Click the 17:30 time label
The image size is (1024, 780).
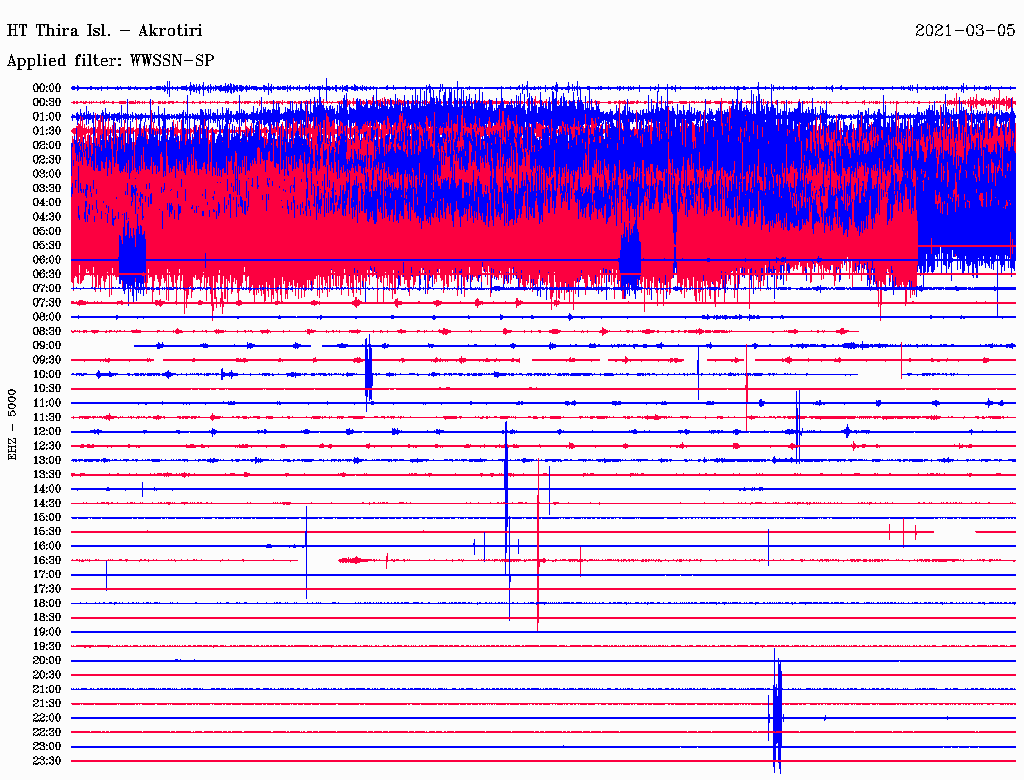tap(47, 589)
